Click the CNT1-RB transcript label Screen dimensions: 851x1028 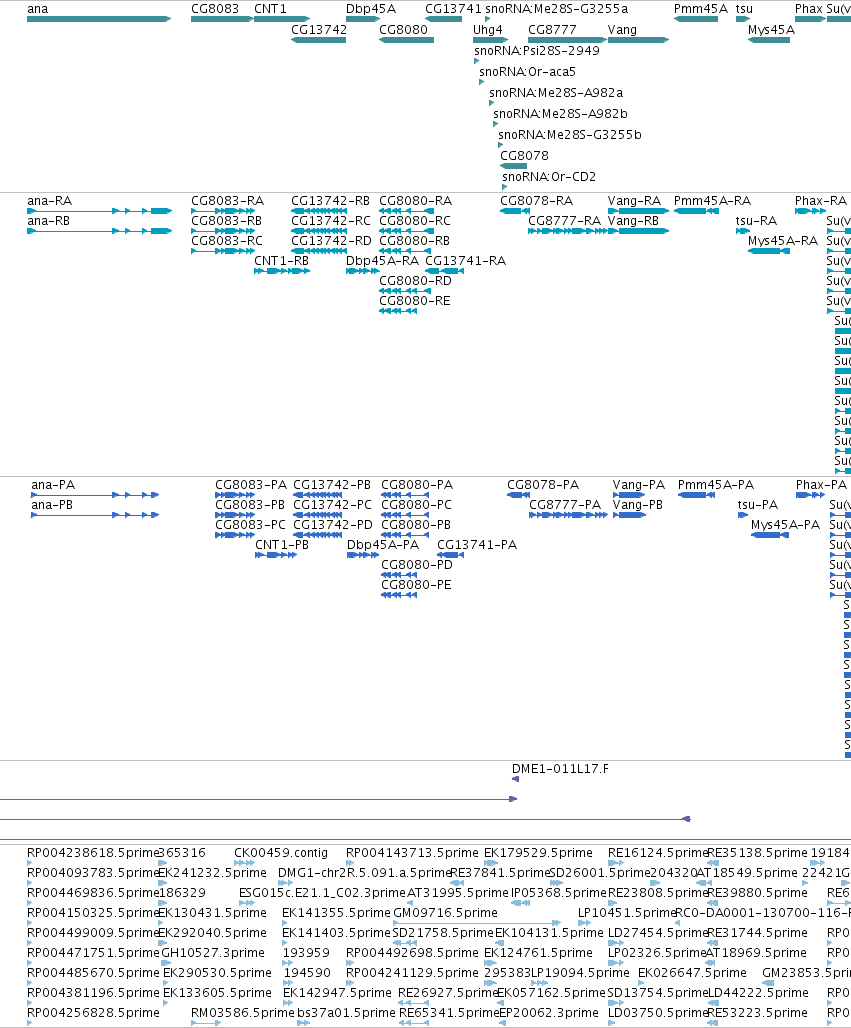click(281, 261)
